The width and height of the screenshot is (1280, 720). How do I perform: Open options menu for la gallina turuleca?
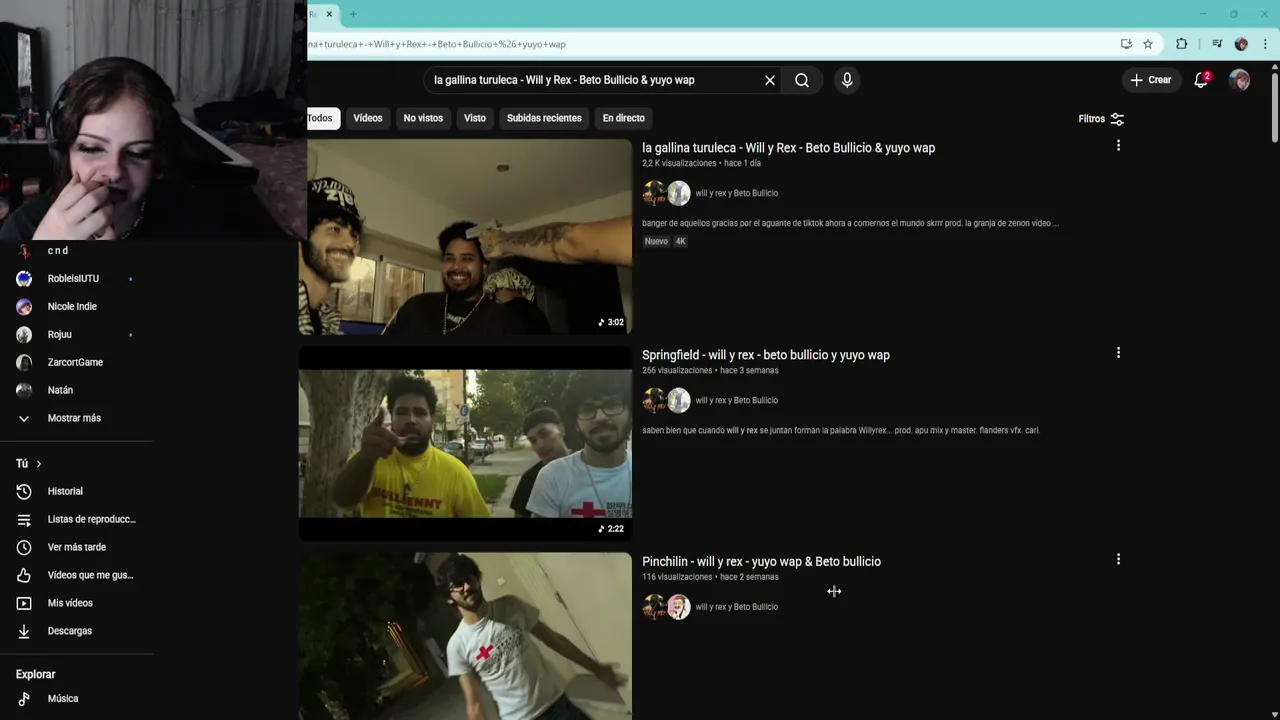(x=1118, y=146)
